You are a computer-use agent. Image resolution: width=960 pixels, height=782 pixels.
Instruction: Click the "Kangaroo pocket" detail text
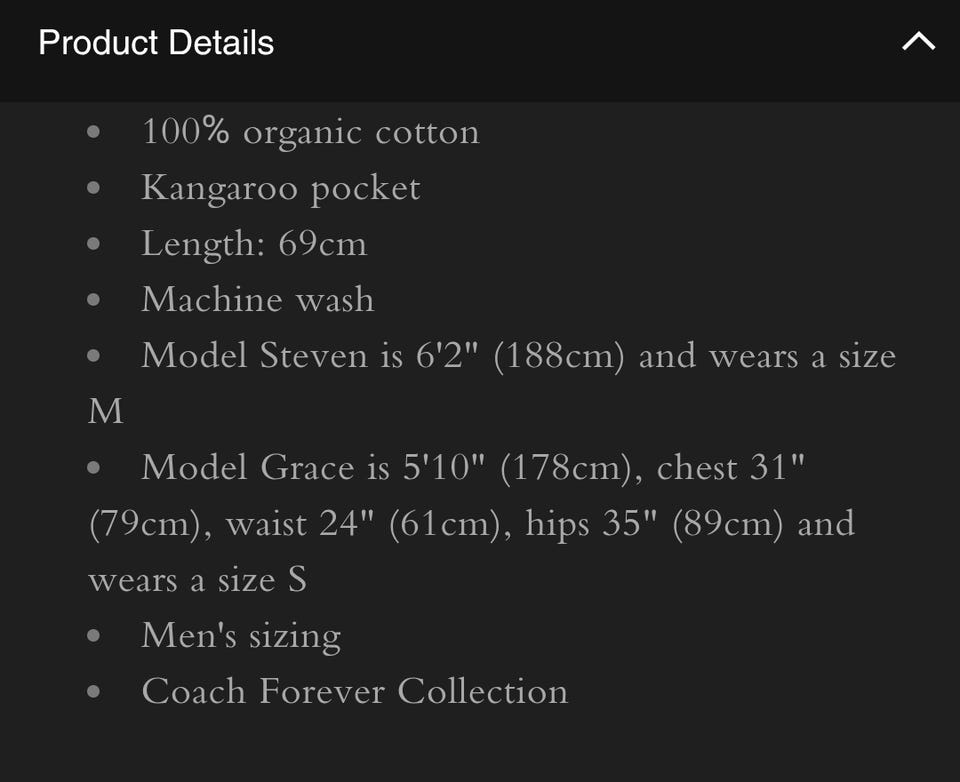tap(280, 188)
